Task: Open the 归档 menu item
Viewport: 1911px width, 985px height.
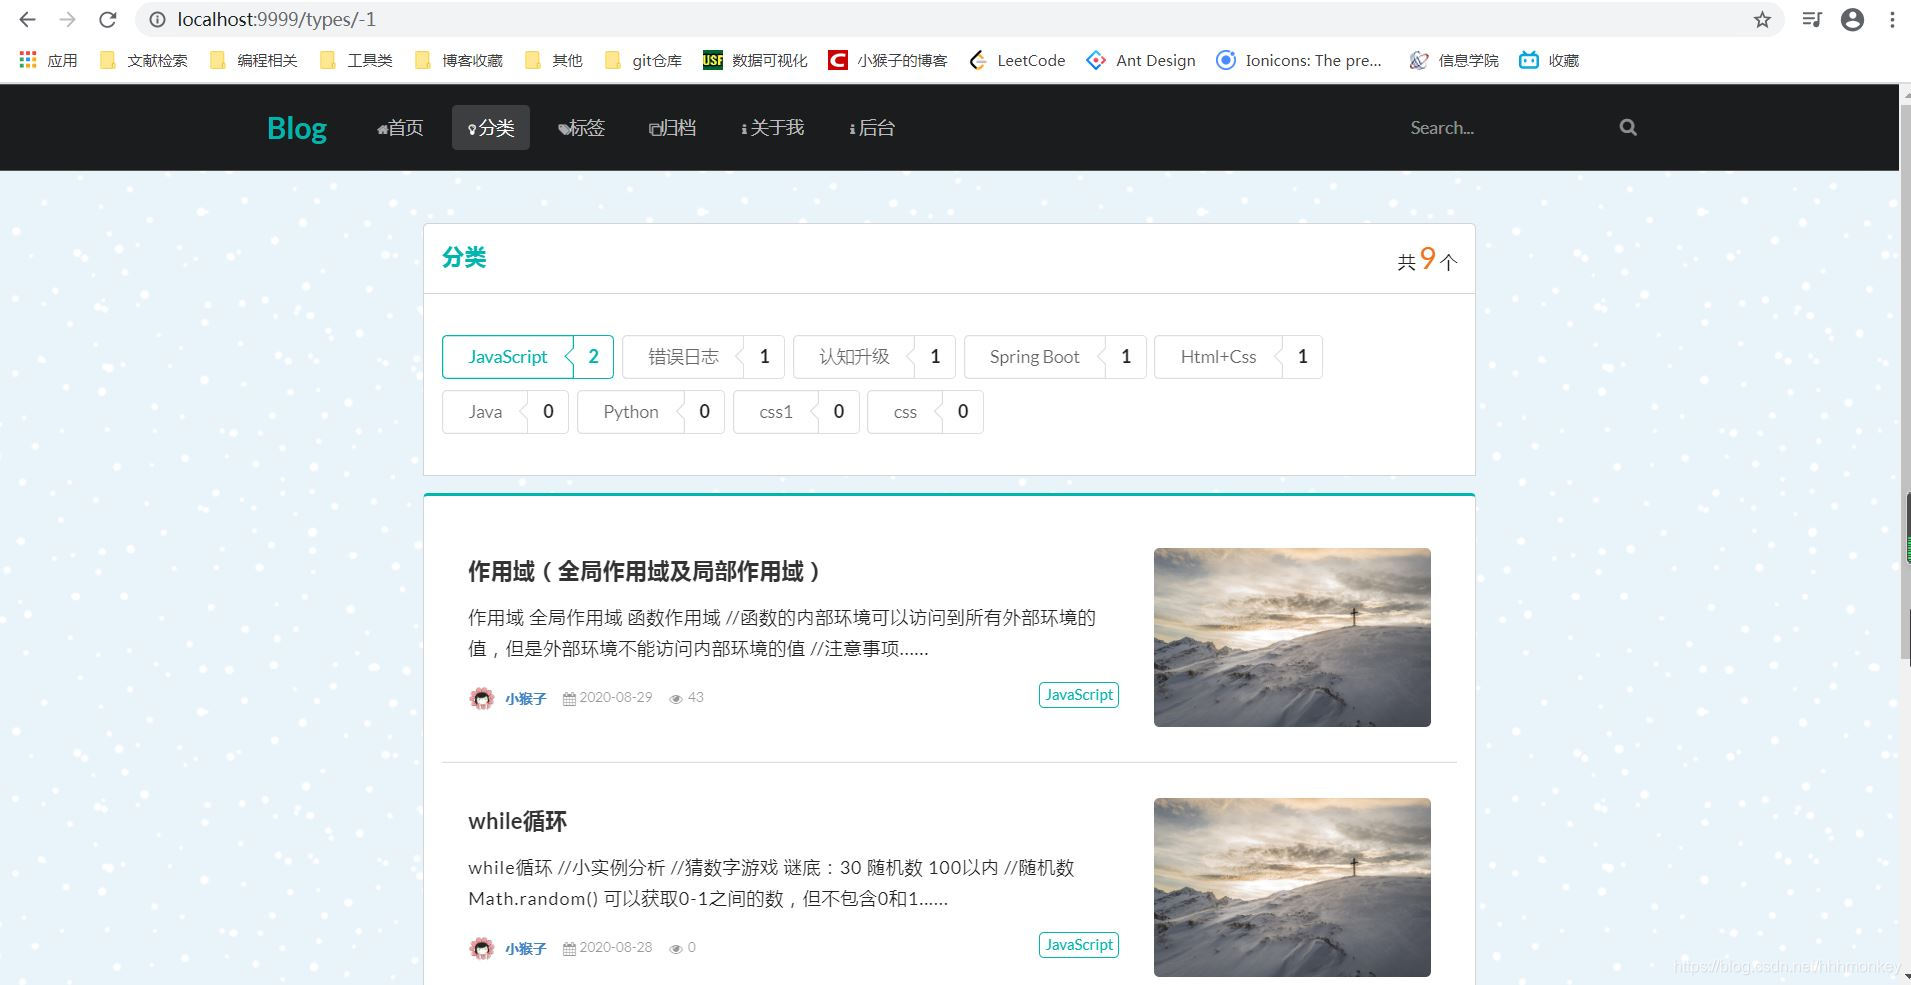Action: (672, 127)
